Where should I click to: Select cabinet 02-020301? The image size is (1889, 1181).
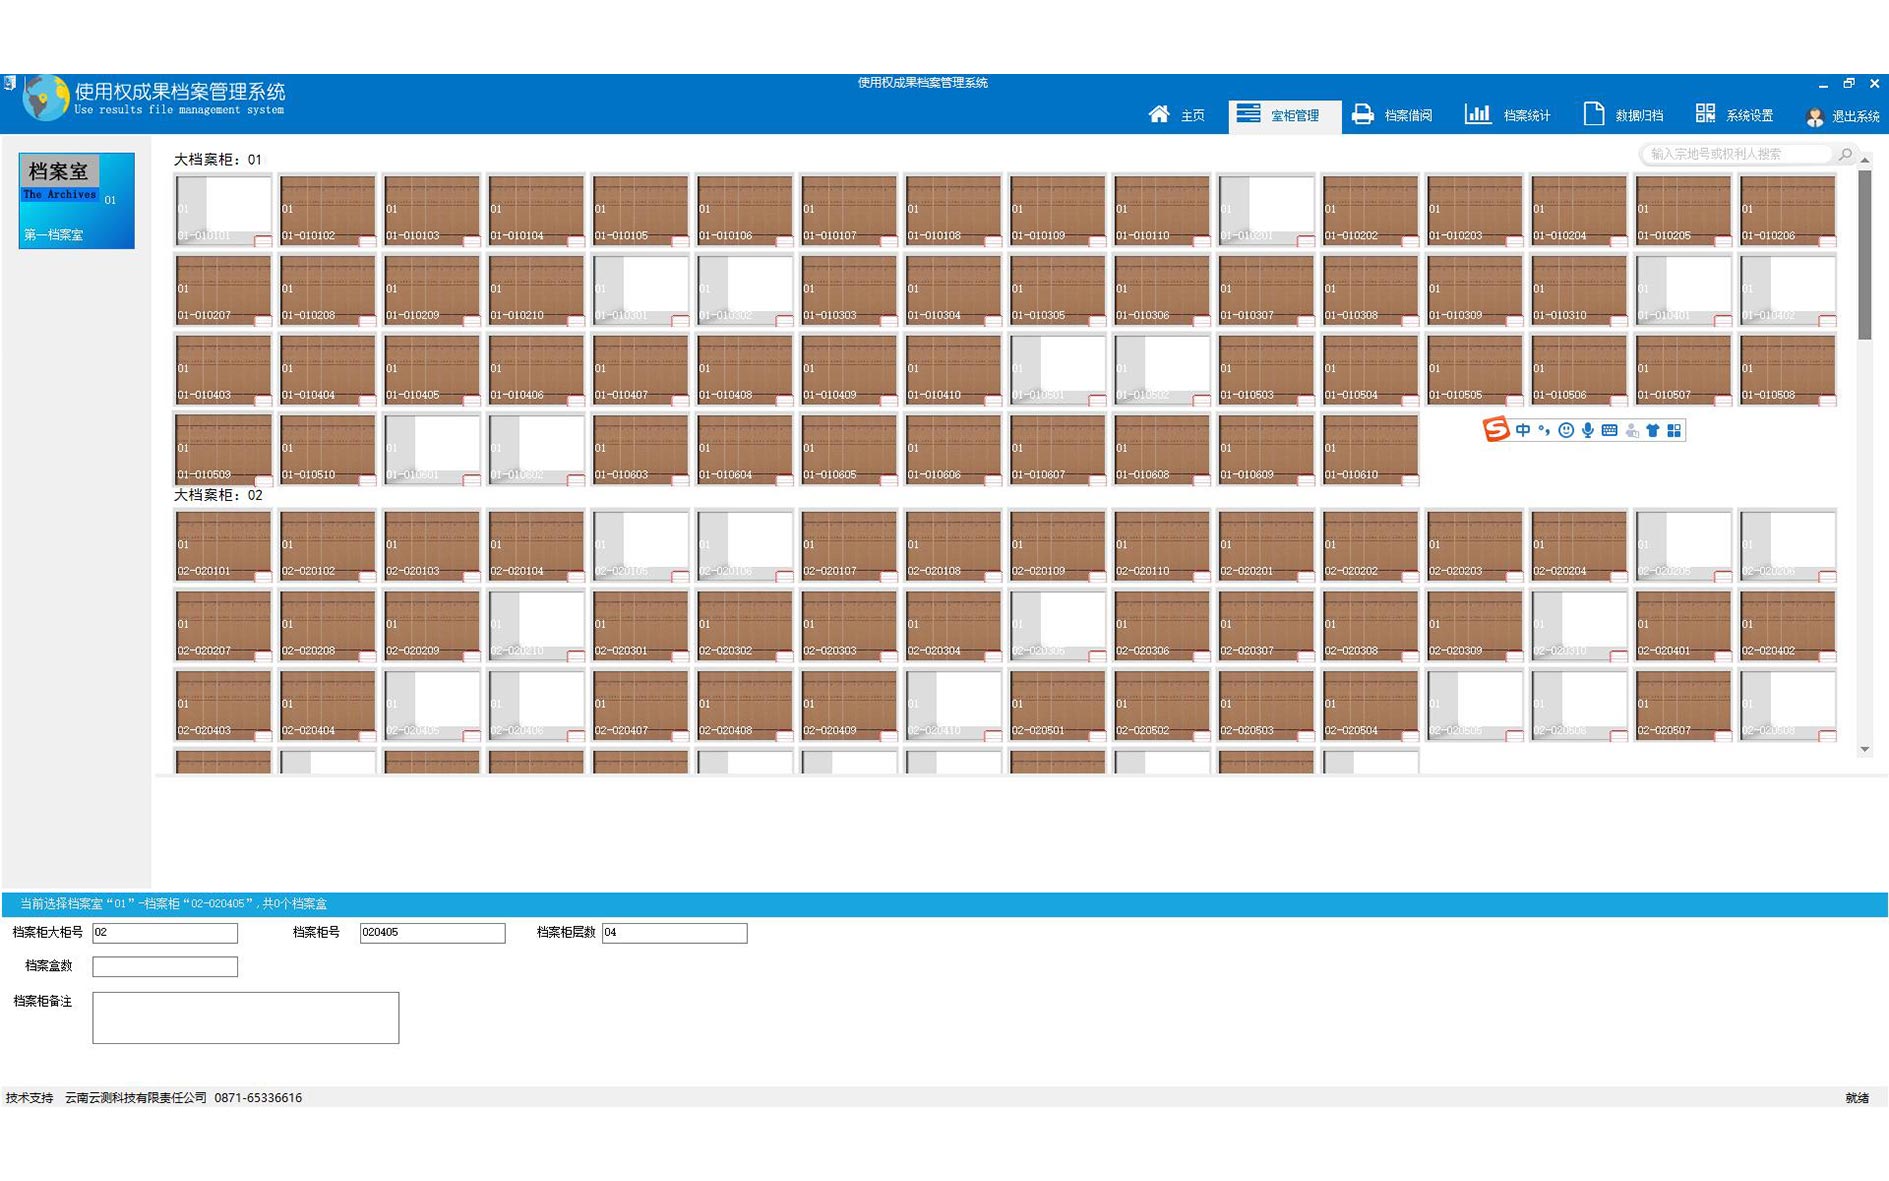pos(640,626)
